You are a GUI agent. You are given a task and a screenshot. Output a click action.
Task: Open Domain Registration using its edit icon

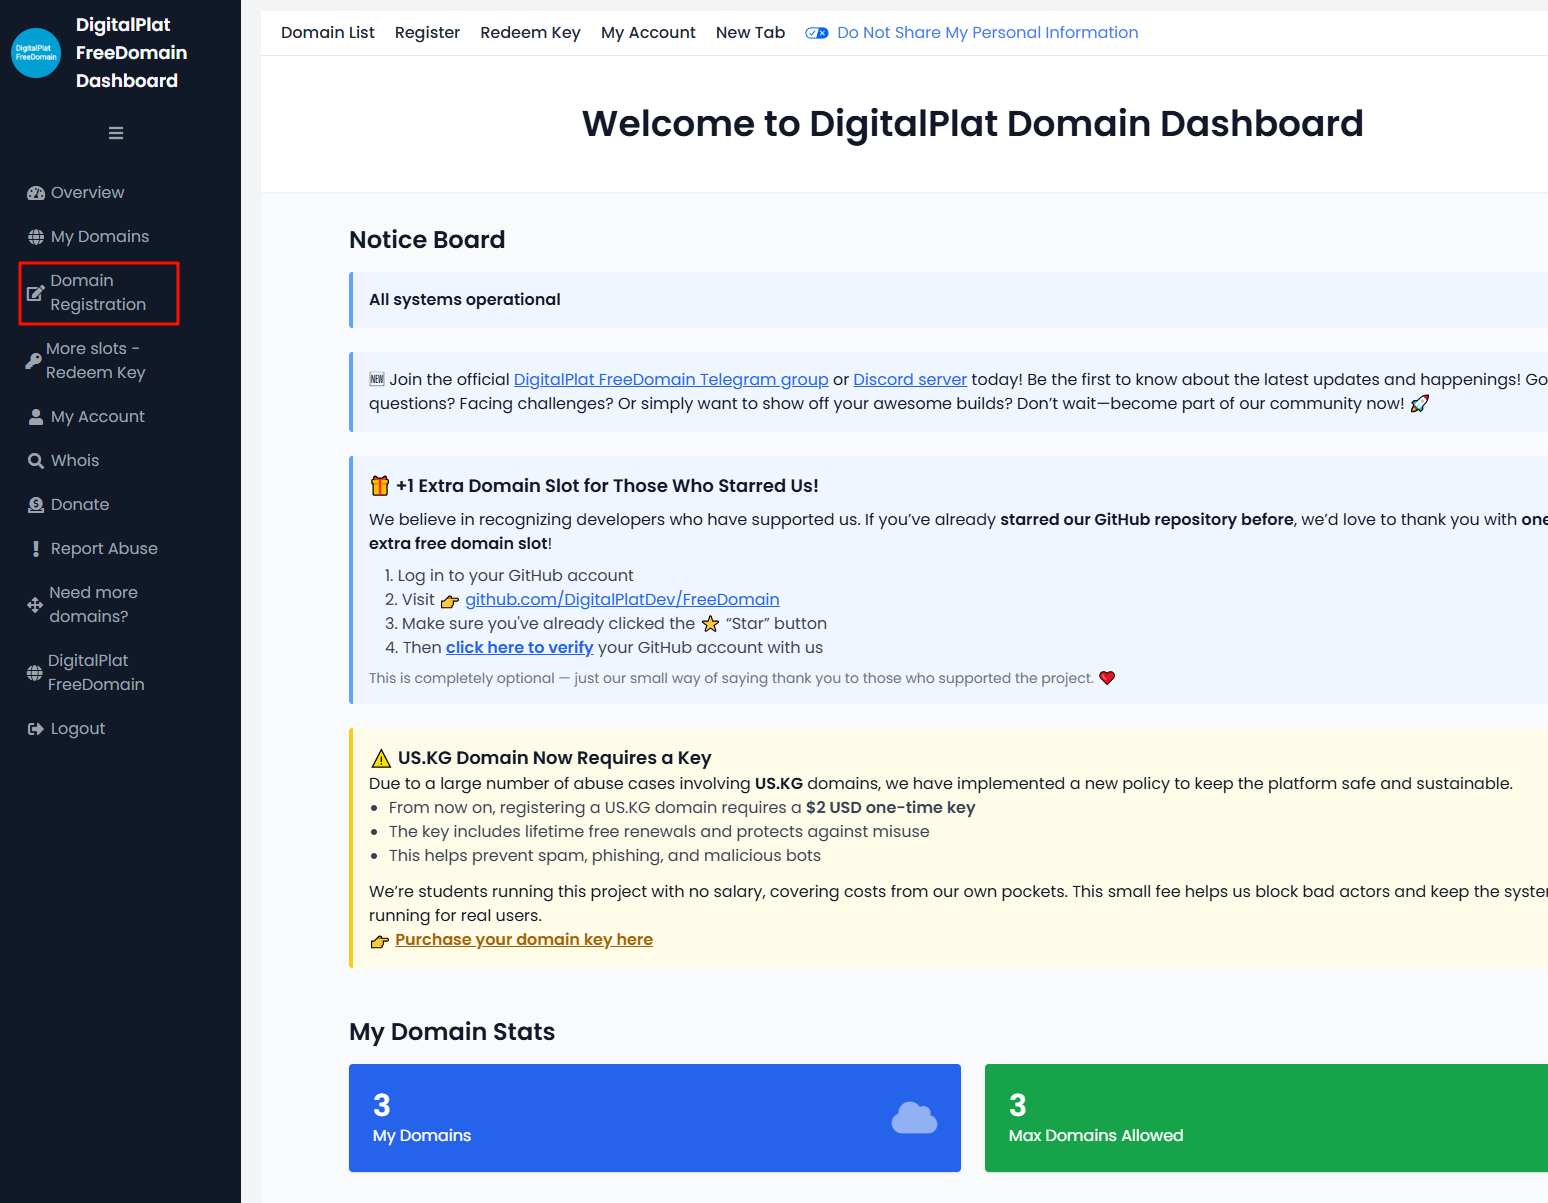[x=35, y=293]
